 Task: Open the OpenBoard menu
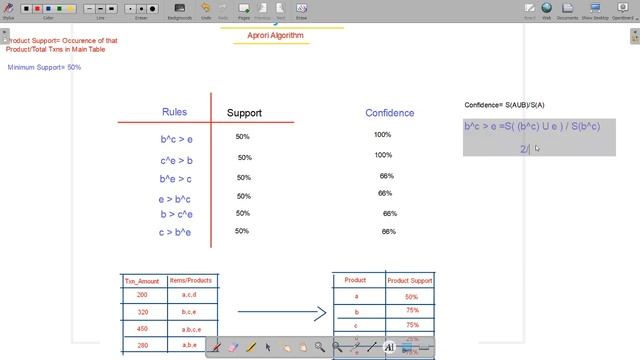coord(623,11)
